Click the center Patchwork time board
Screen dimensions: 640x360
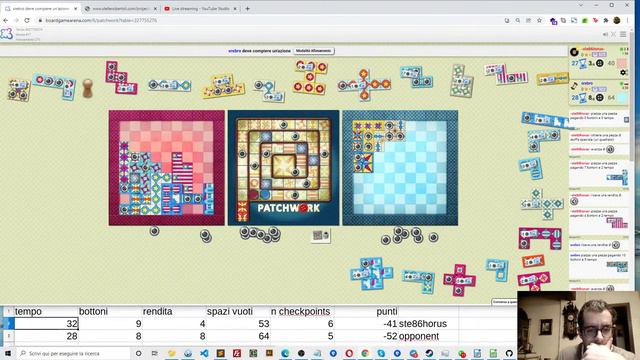coord(283,168)
